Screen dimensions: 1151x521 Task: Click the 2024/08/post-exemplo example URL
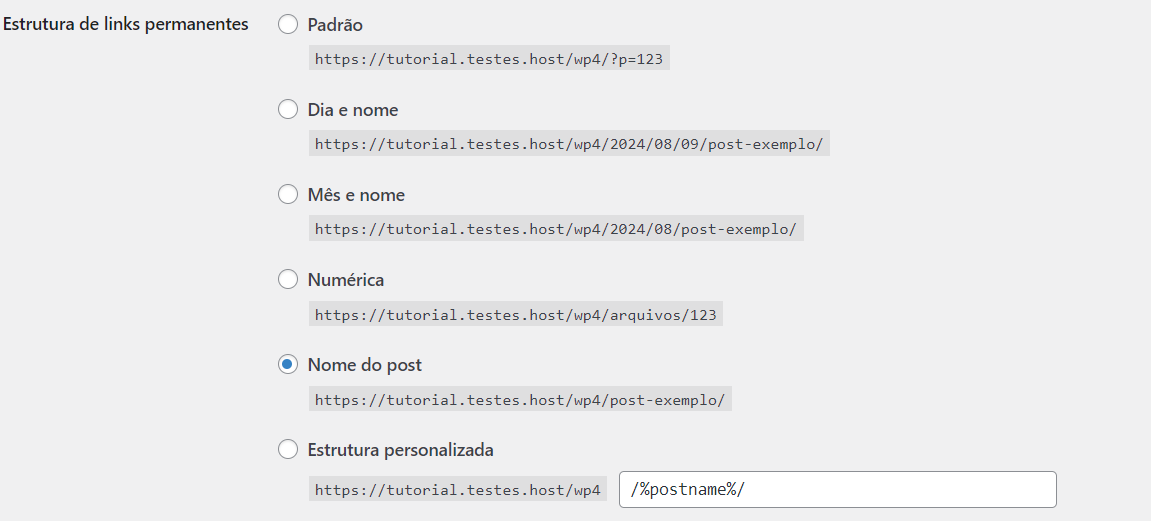point(555,229)
